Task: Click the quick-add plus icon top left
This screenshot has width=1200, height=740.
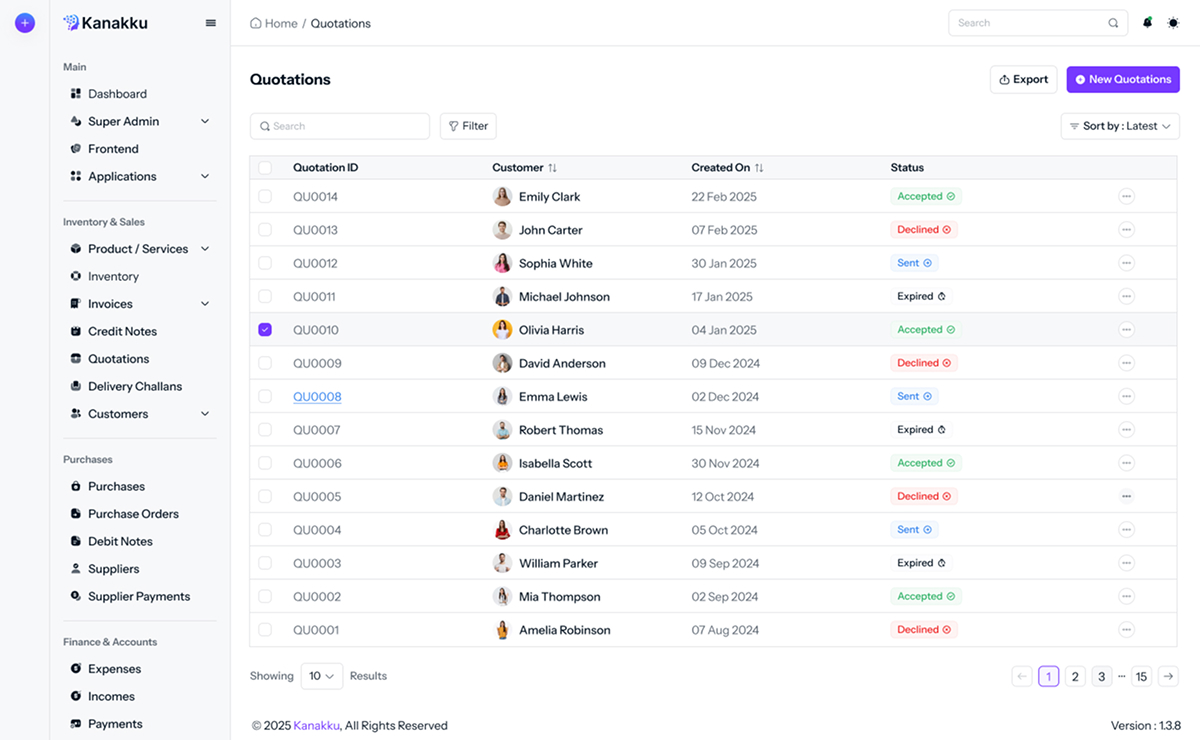Action: [24, 22]
